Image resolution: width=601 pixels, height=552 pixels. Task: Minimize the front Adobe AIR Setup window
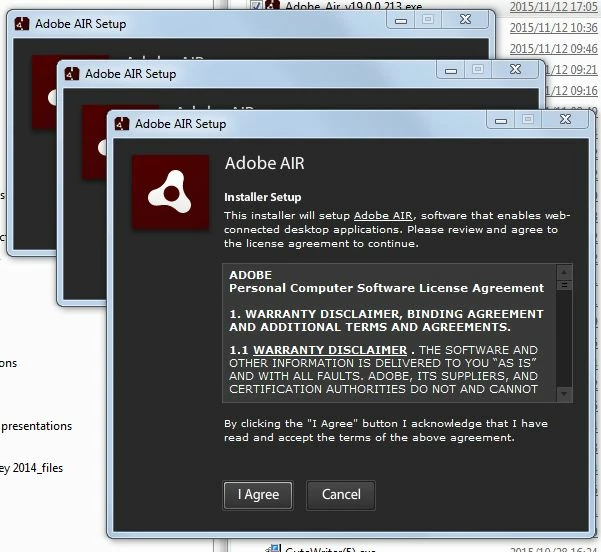click(501, 120)
